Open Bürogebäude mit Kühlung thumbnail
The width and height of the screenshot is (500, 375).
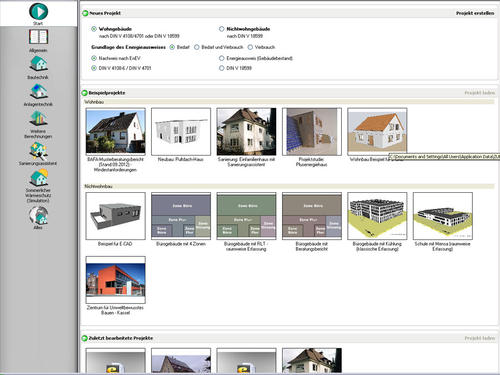[x=377, y=216]
